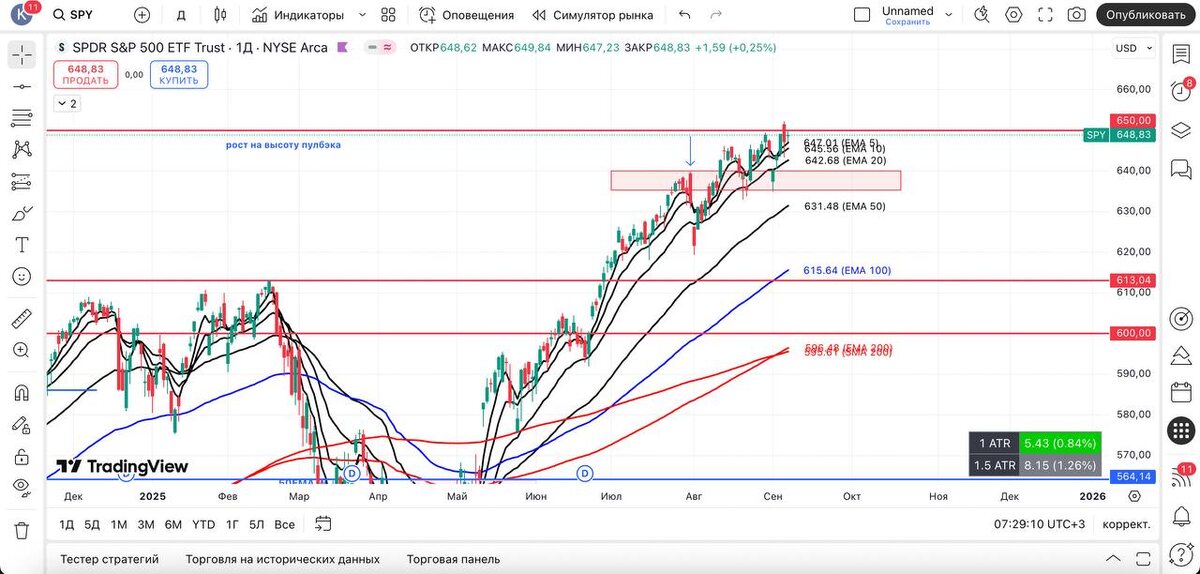Open the Индикаторы indicators dialog
The width and height of the screenshot is (1200, 574).
(x=298, y=15)
